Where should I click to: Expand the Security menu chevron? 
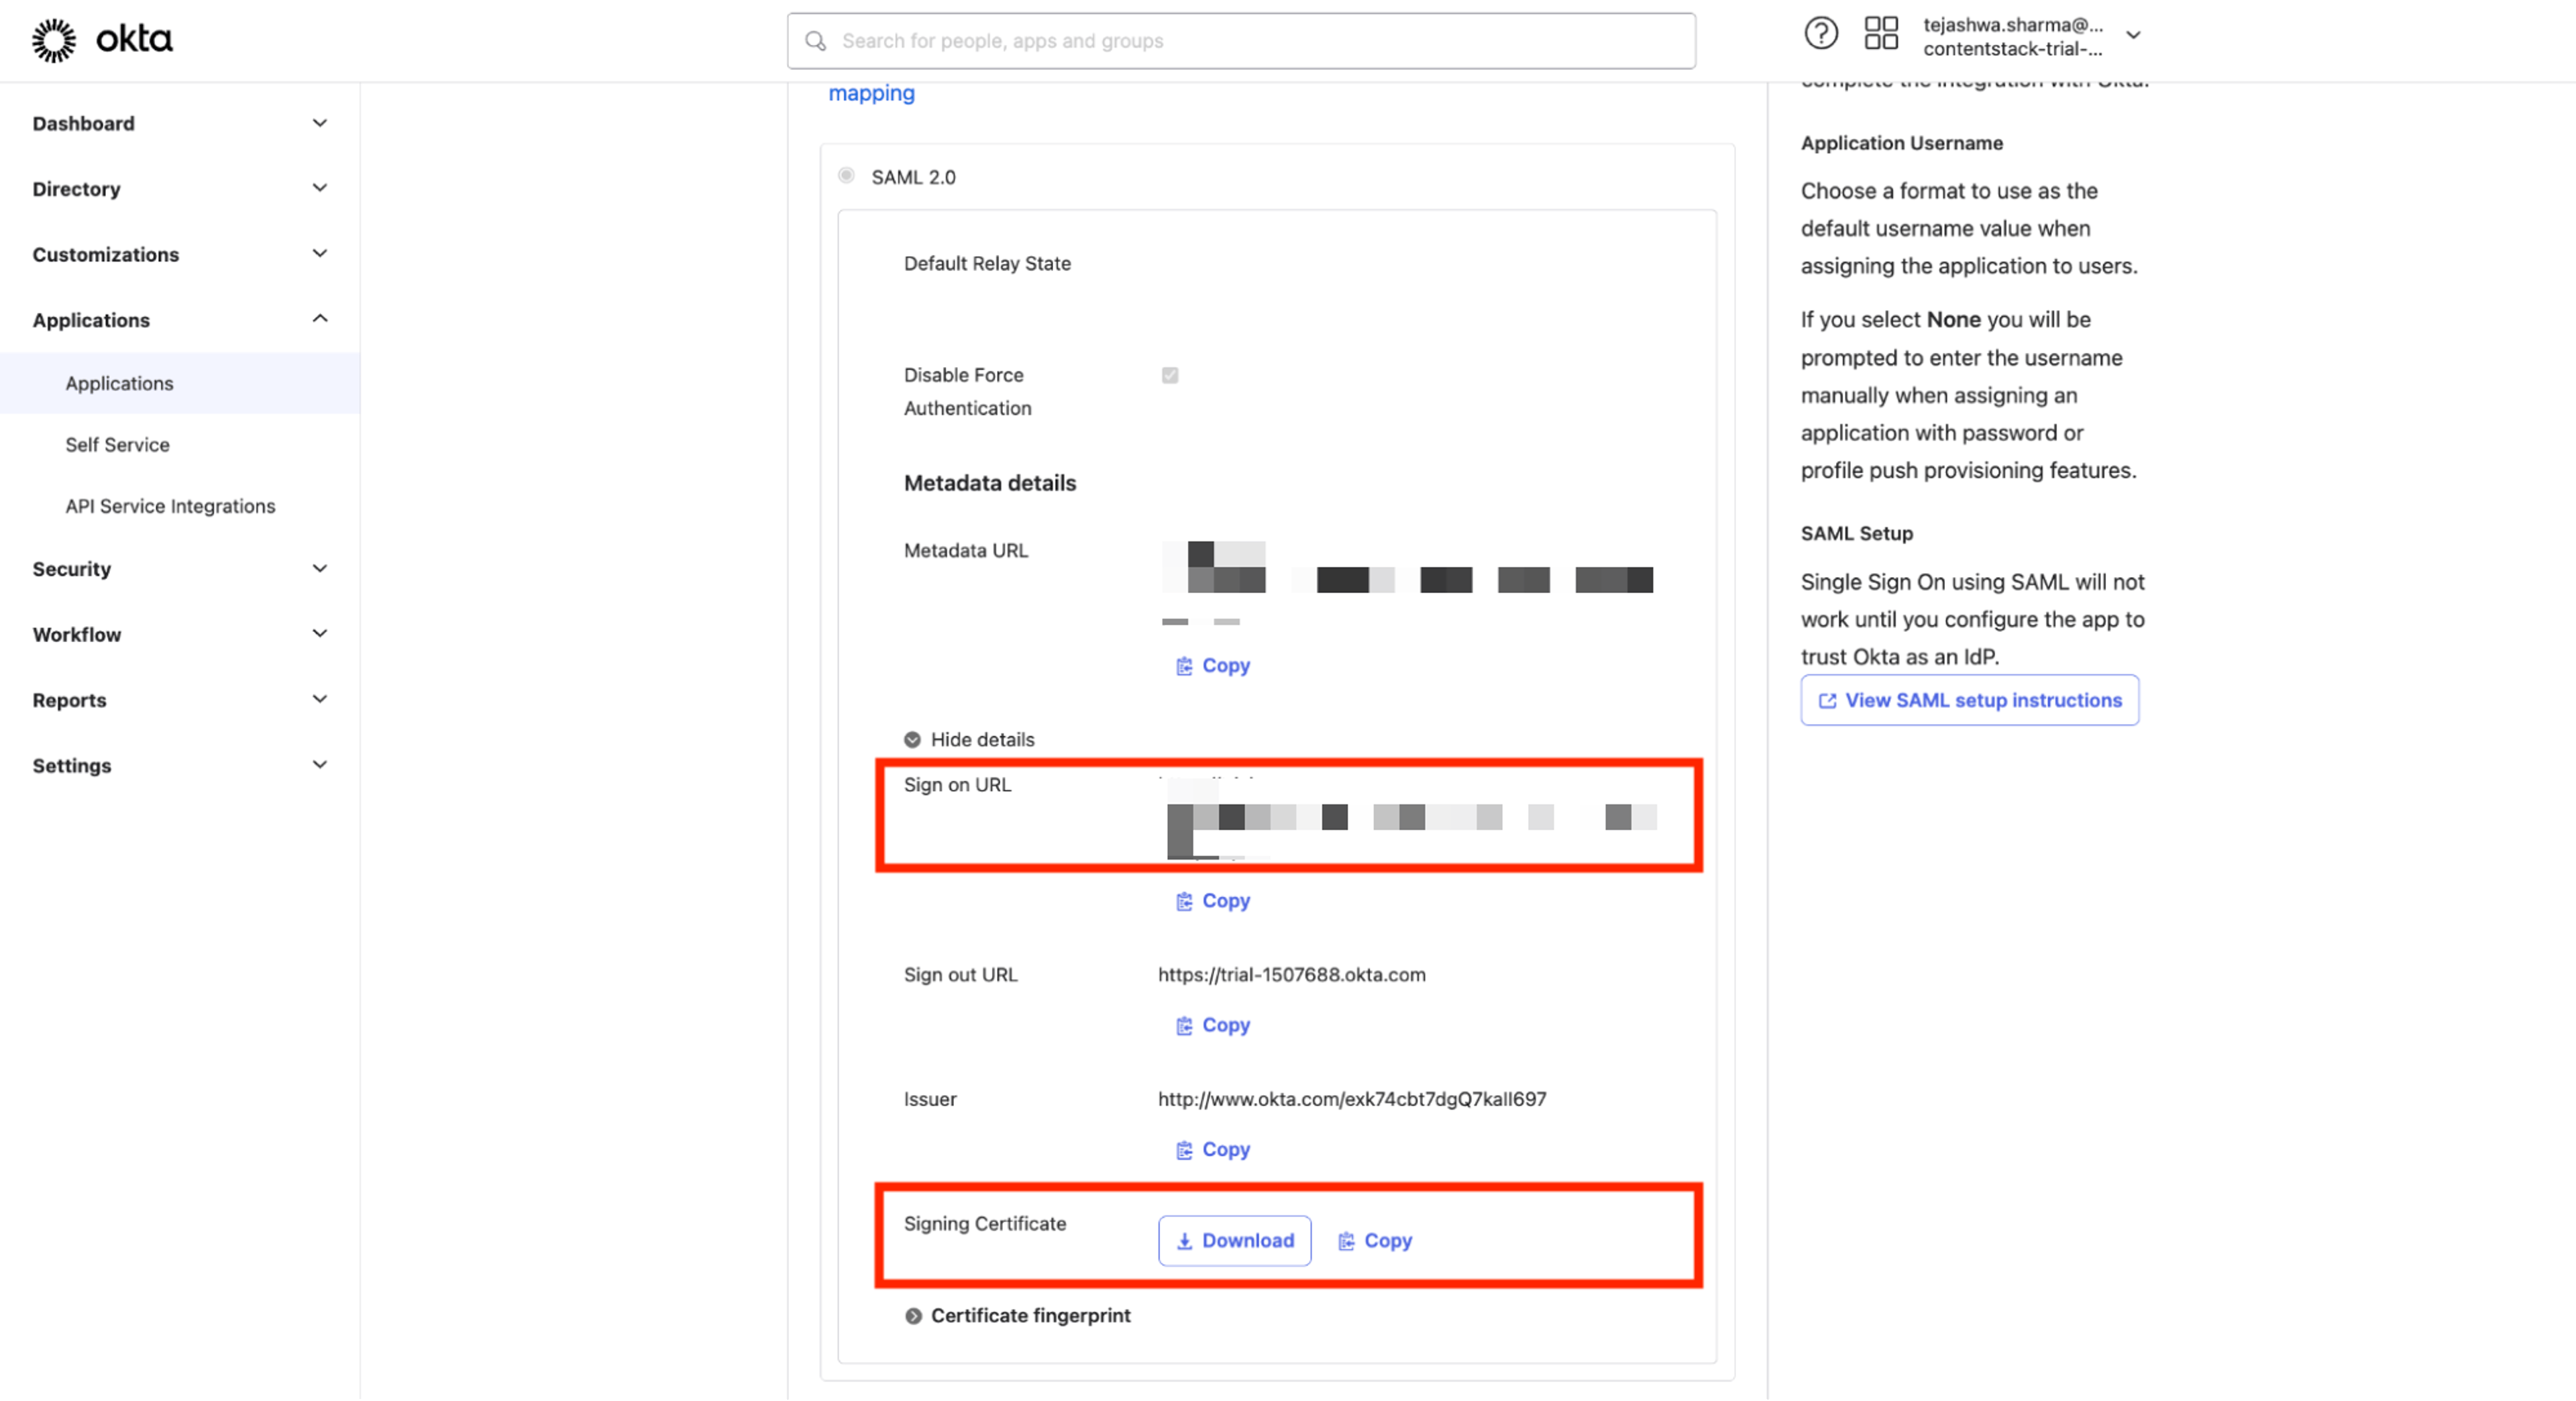click(x=320, y=569)
